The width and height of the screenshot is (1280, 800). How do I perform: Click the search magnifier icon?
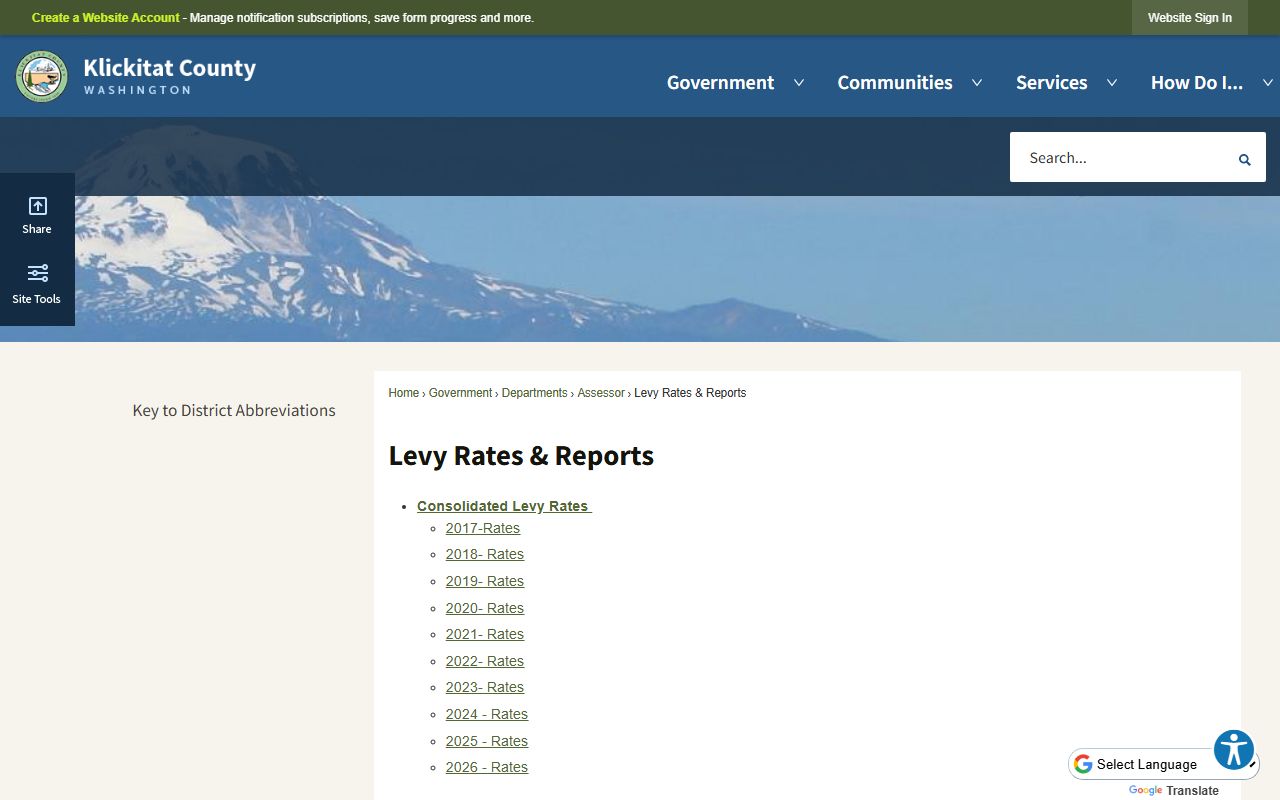click(1244, 159)
